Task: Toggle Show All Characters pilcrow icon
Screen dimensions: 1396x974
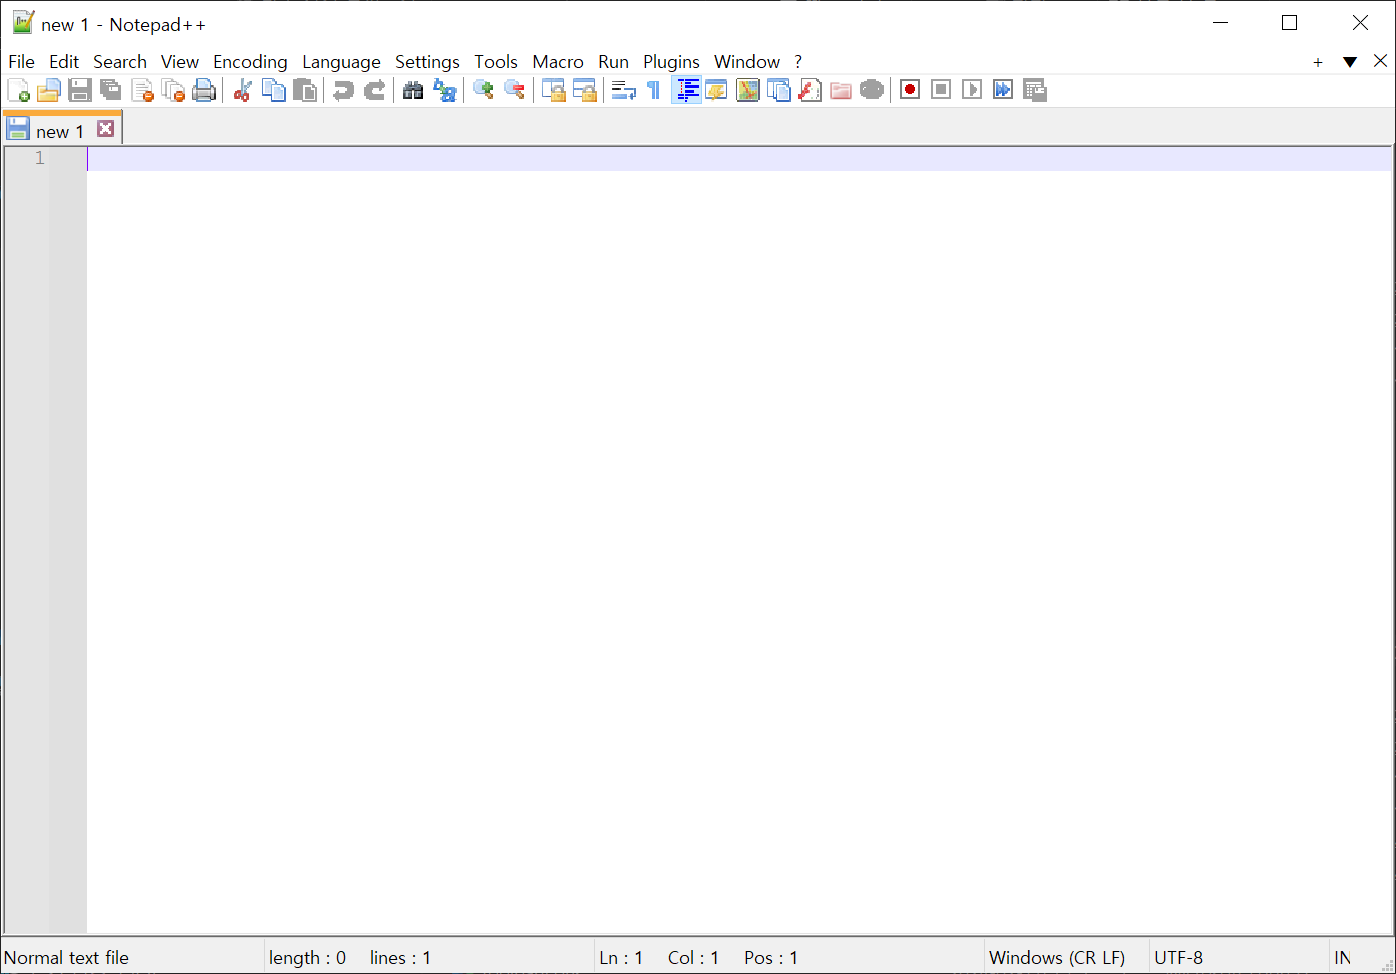Action: tap(653, 89)
